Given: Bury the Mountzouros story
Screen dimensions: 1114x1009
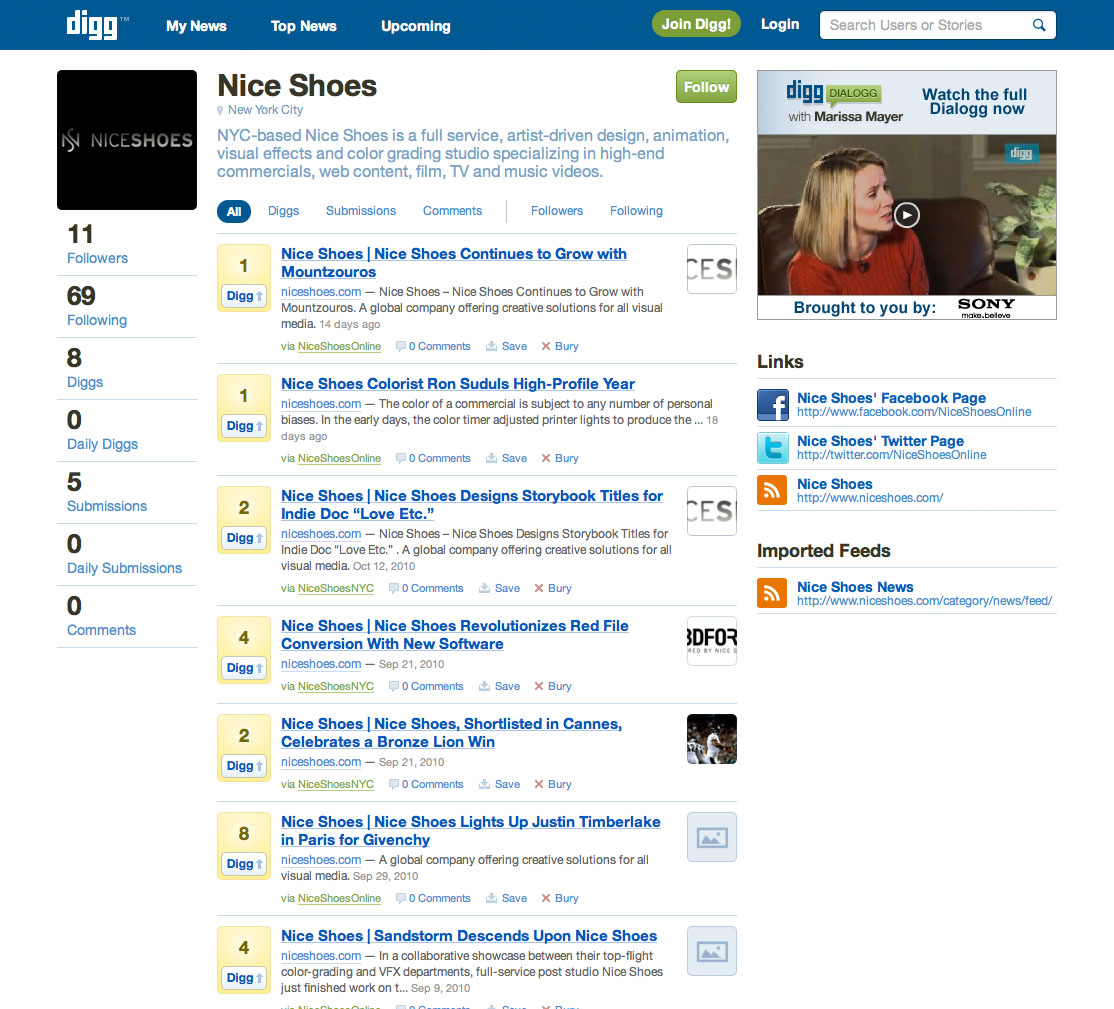Looking at the screenshot, I should click(560, 346).
